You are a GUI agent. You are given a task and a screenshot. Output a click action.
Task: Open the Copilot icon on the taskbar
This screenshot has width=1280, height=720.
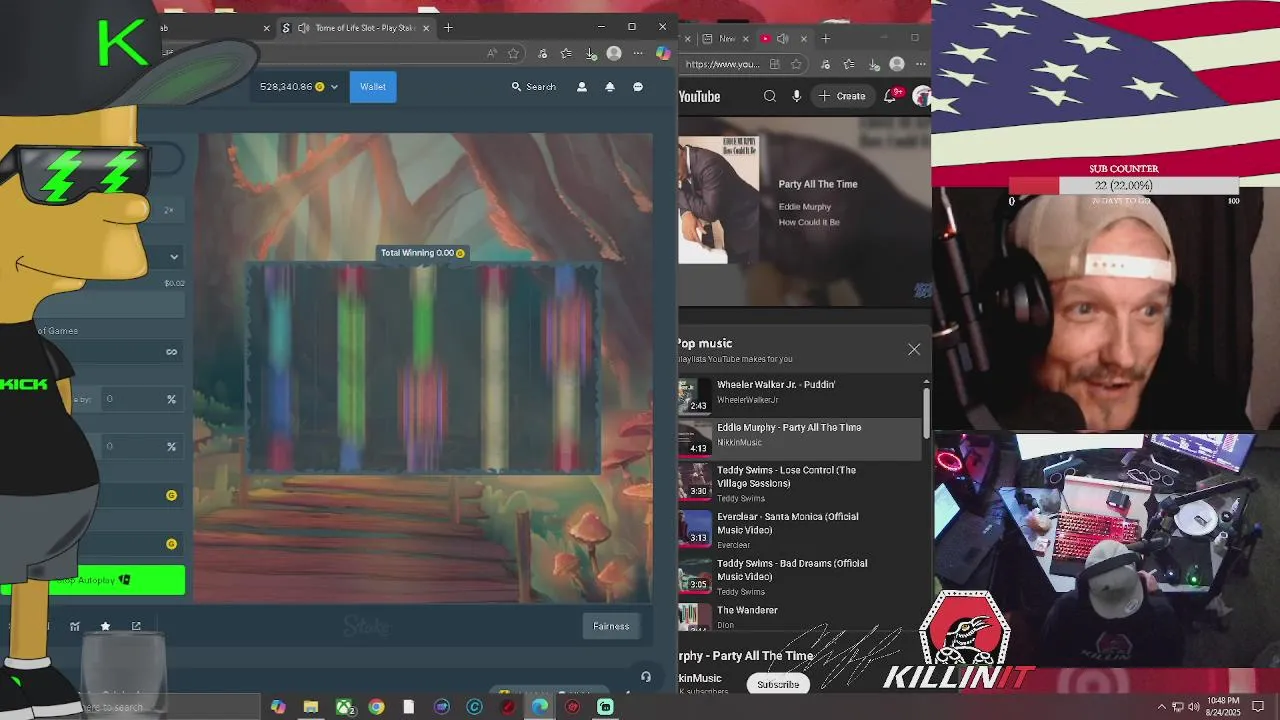coord(278,707)
